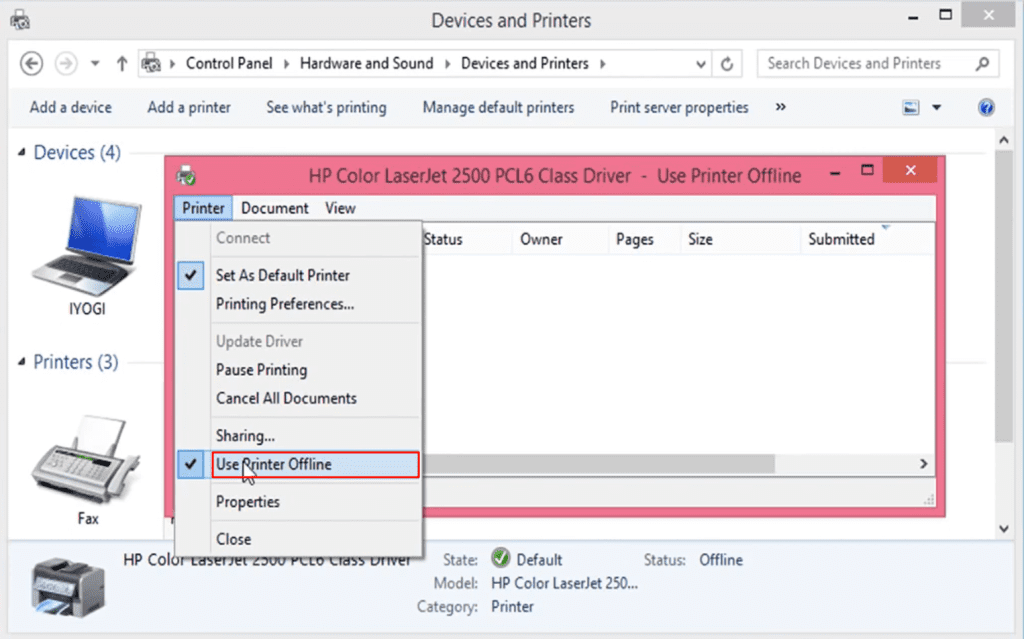The height and width of the screenshot is (639, 1024).
Task: Open See what's printing
Action: tap(326, 107)
